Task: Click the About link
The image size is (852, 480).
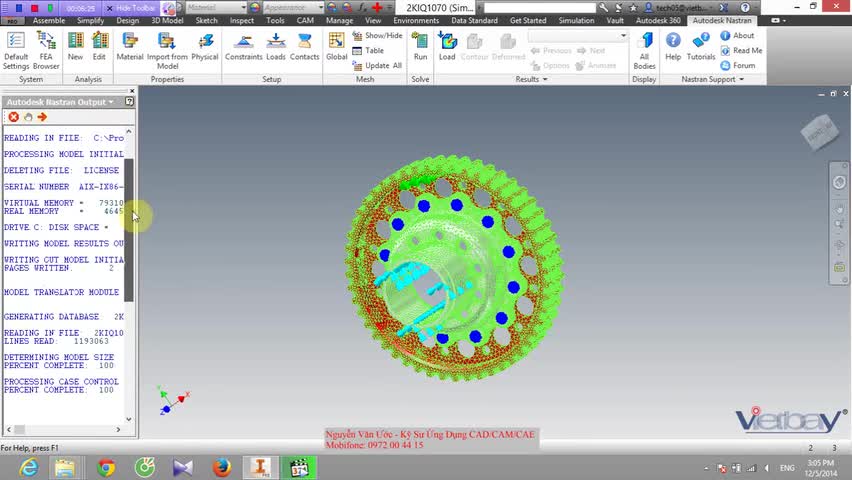Action: (737, 35)
